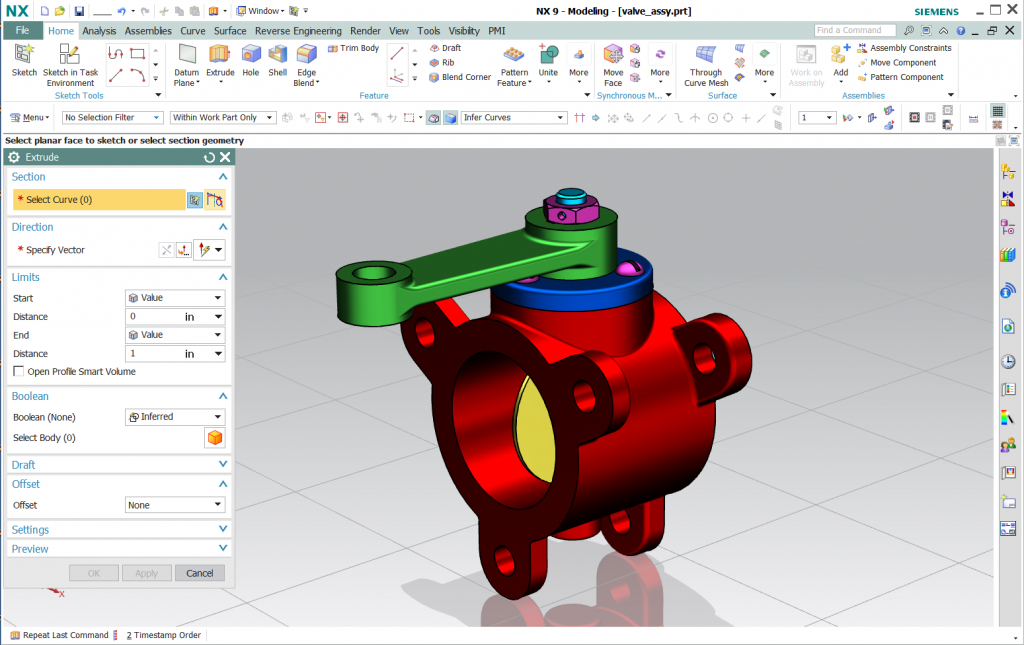Open the Specify Vector type dropdown arrow
Screen dimensions: 1024x645
pyautogui.click(x=219, y=250)
